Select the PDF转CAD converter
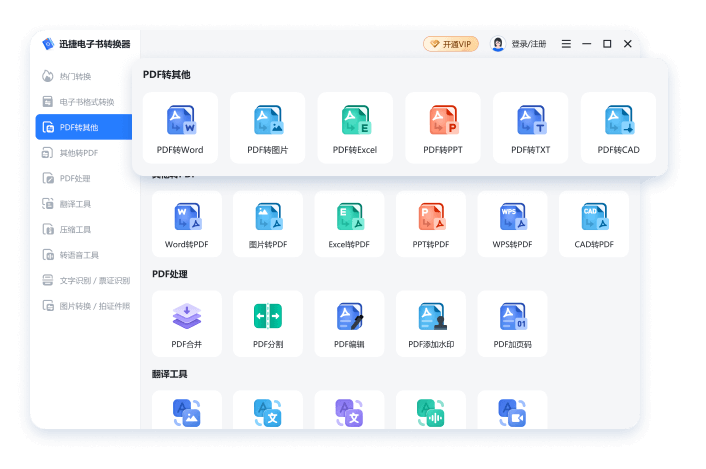This screenshot has height=469, width=706. point(618,128)
